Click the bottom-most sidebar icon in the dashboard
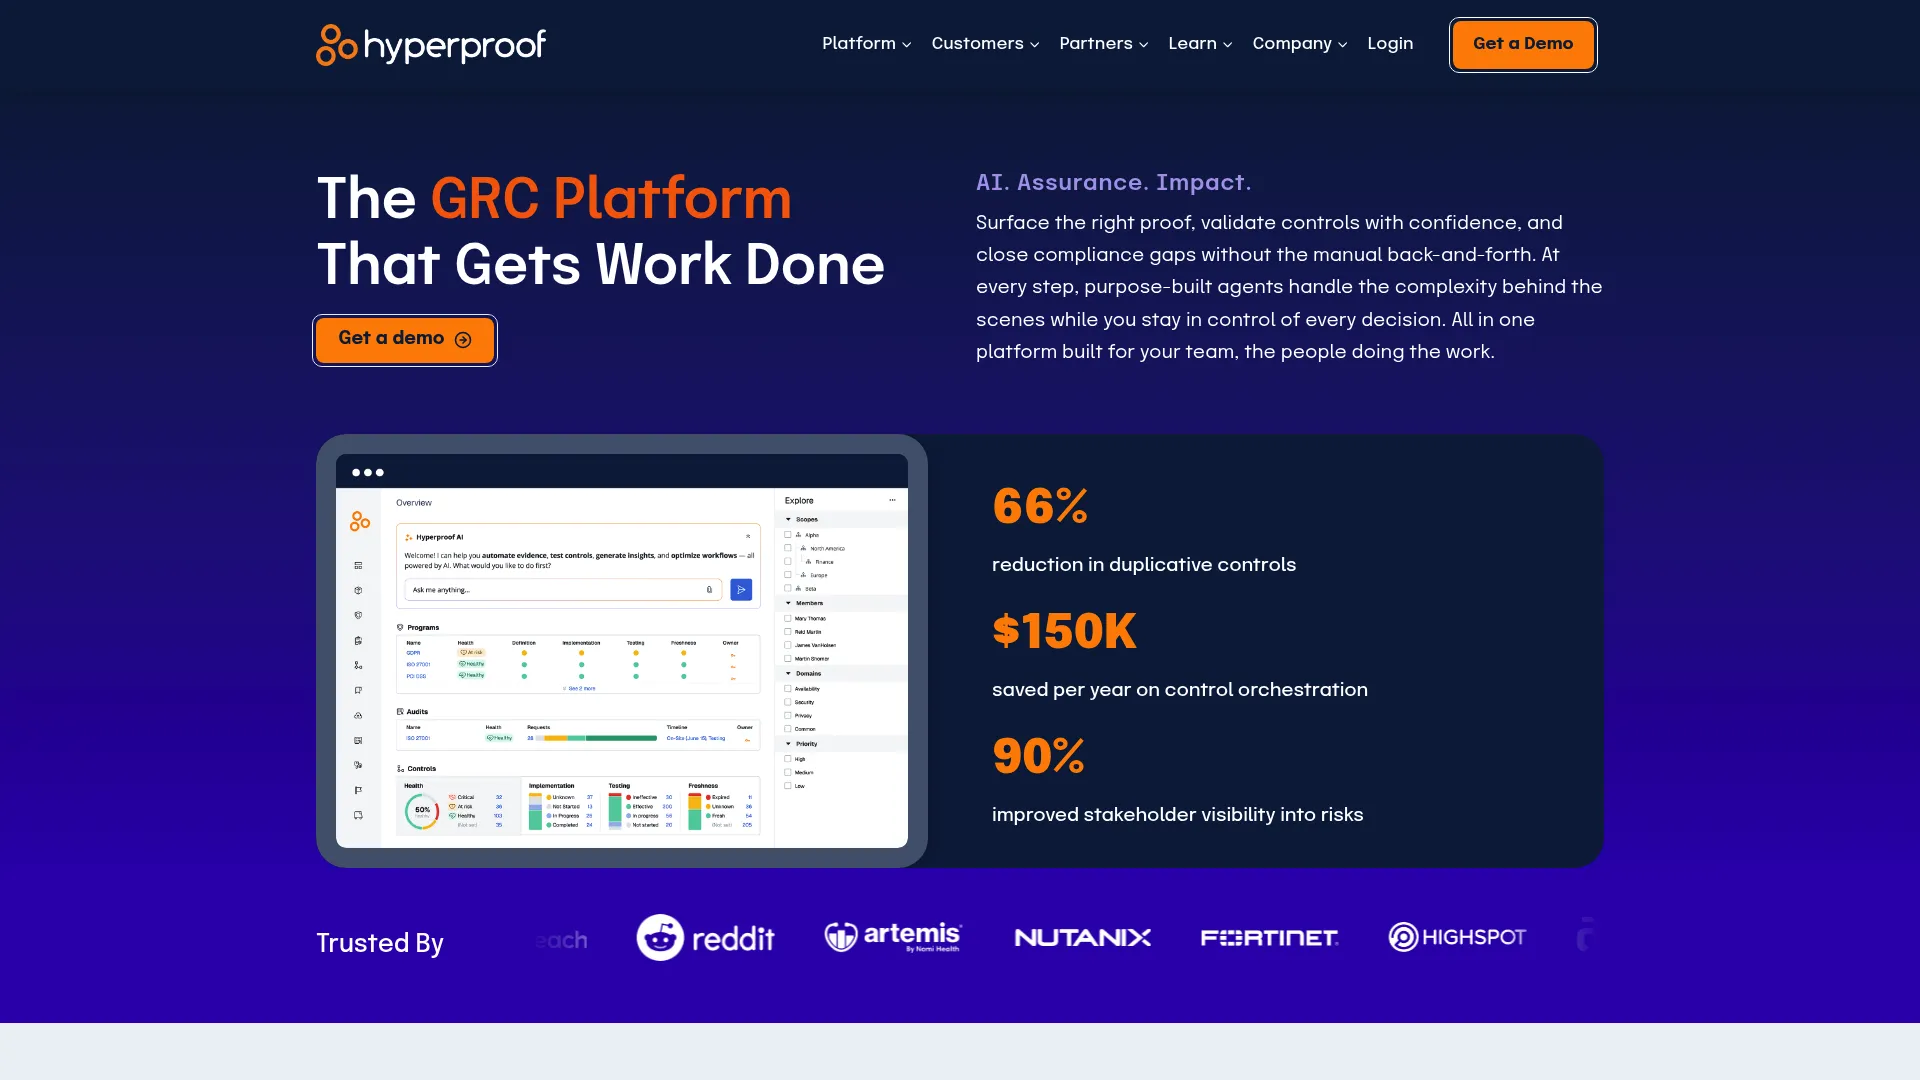1920x1080 pixels. coord(358,815)
